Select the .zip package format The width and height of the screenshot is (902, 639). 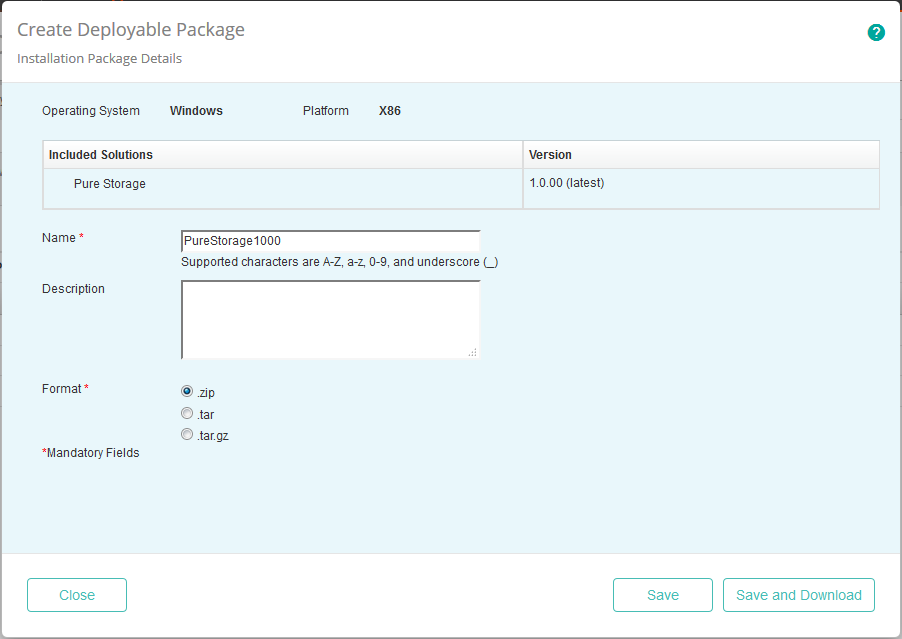(x=186, y=391)
